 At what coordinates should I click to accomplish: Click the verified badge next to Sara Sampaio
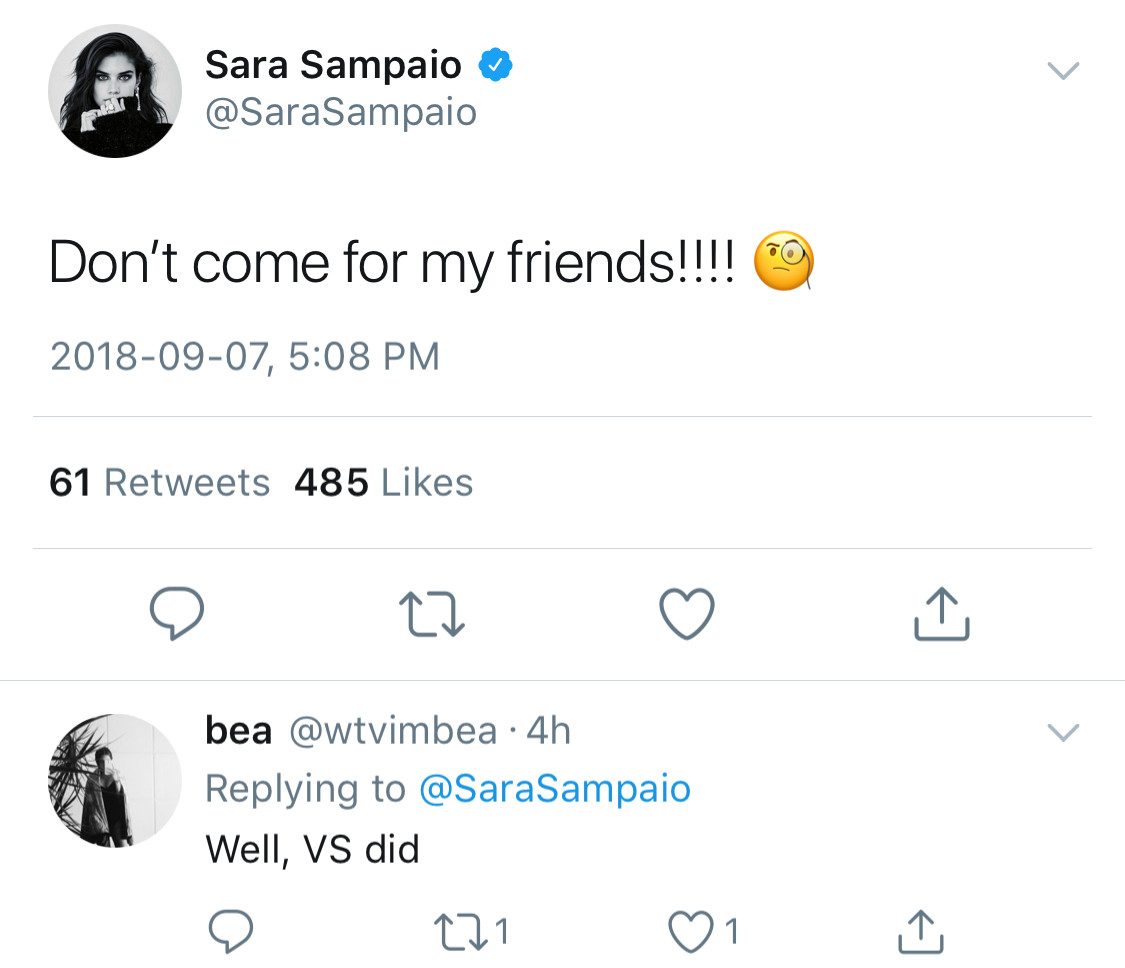495,66
